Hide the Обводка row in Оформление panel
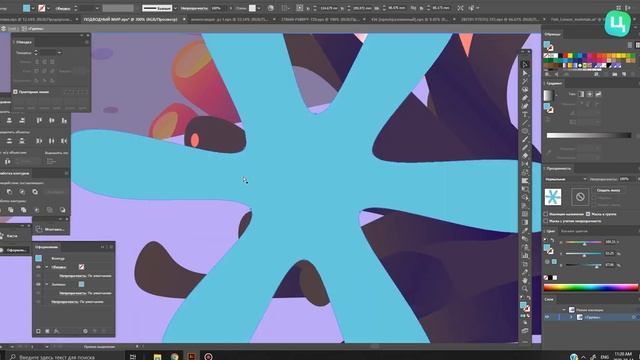Screen dimensions: 640x360 (x=38, y=267)
